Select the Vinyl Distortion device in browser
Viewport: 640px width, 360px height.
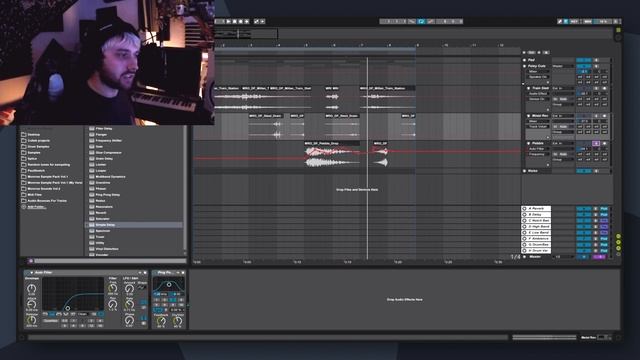[x=107, y=249]
